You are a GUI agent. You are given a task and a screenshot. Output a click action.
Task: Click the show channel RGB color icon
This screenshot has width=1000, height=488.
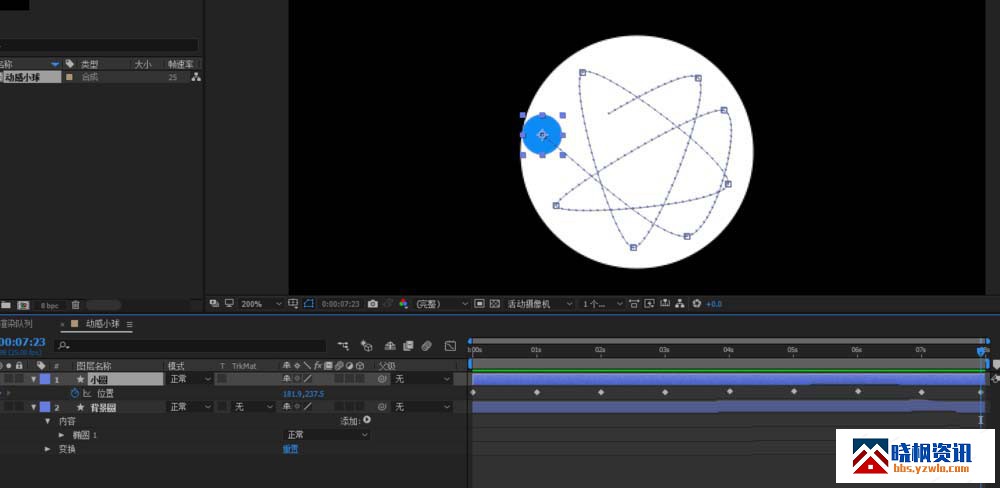tap(403, 304)
